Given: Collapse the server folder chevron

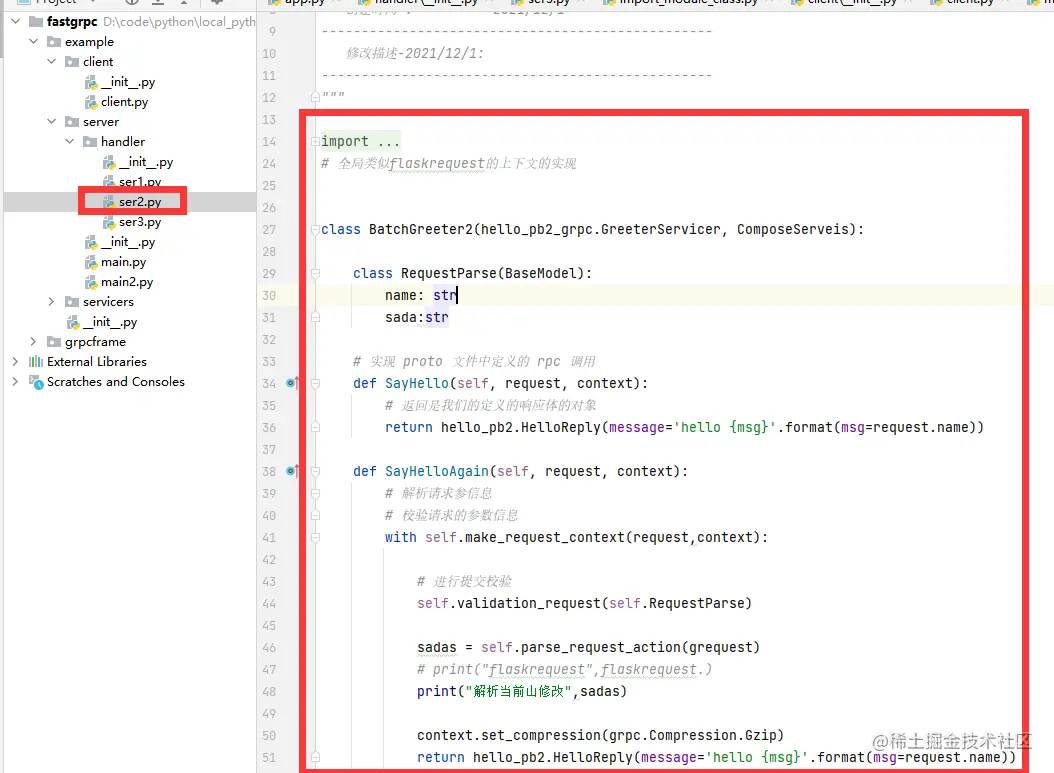Looking at the screenshot, I should (52, 122).
